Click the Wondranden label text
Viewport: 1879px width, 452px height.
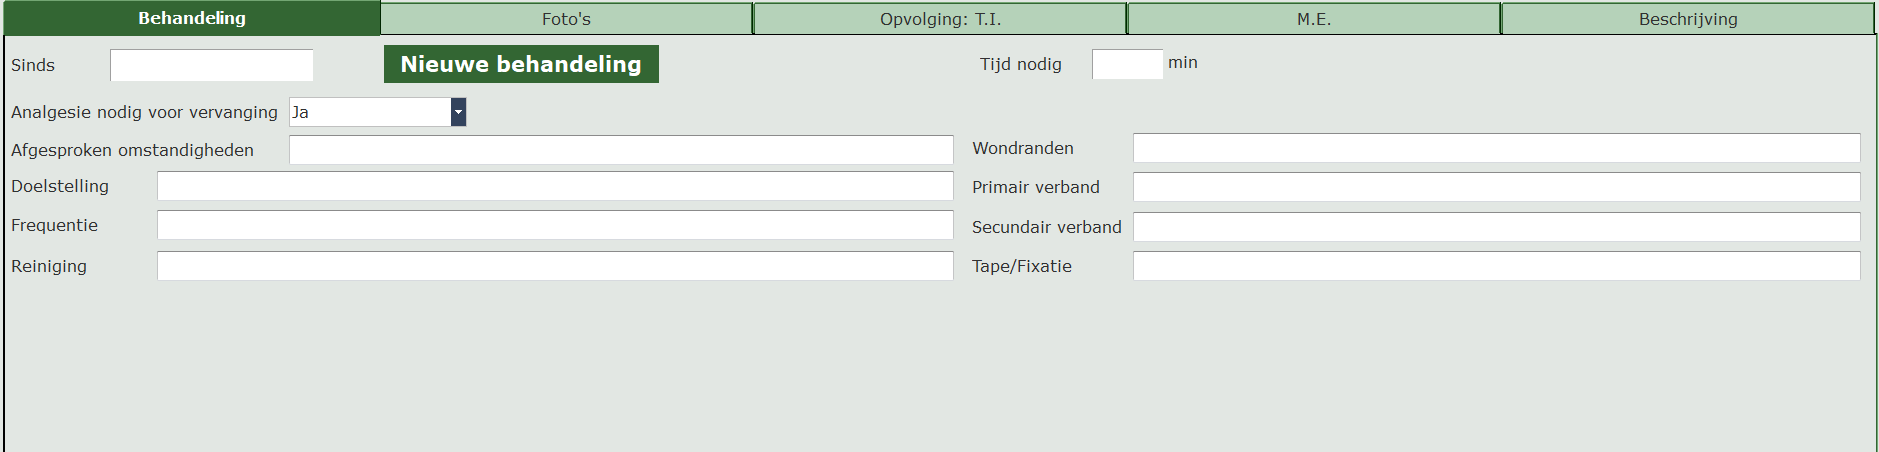tap(1022, 148)
